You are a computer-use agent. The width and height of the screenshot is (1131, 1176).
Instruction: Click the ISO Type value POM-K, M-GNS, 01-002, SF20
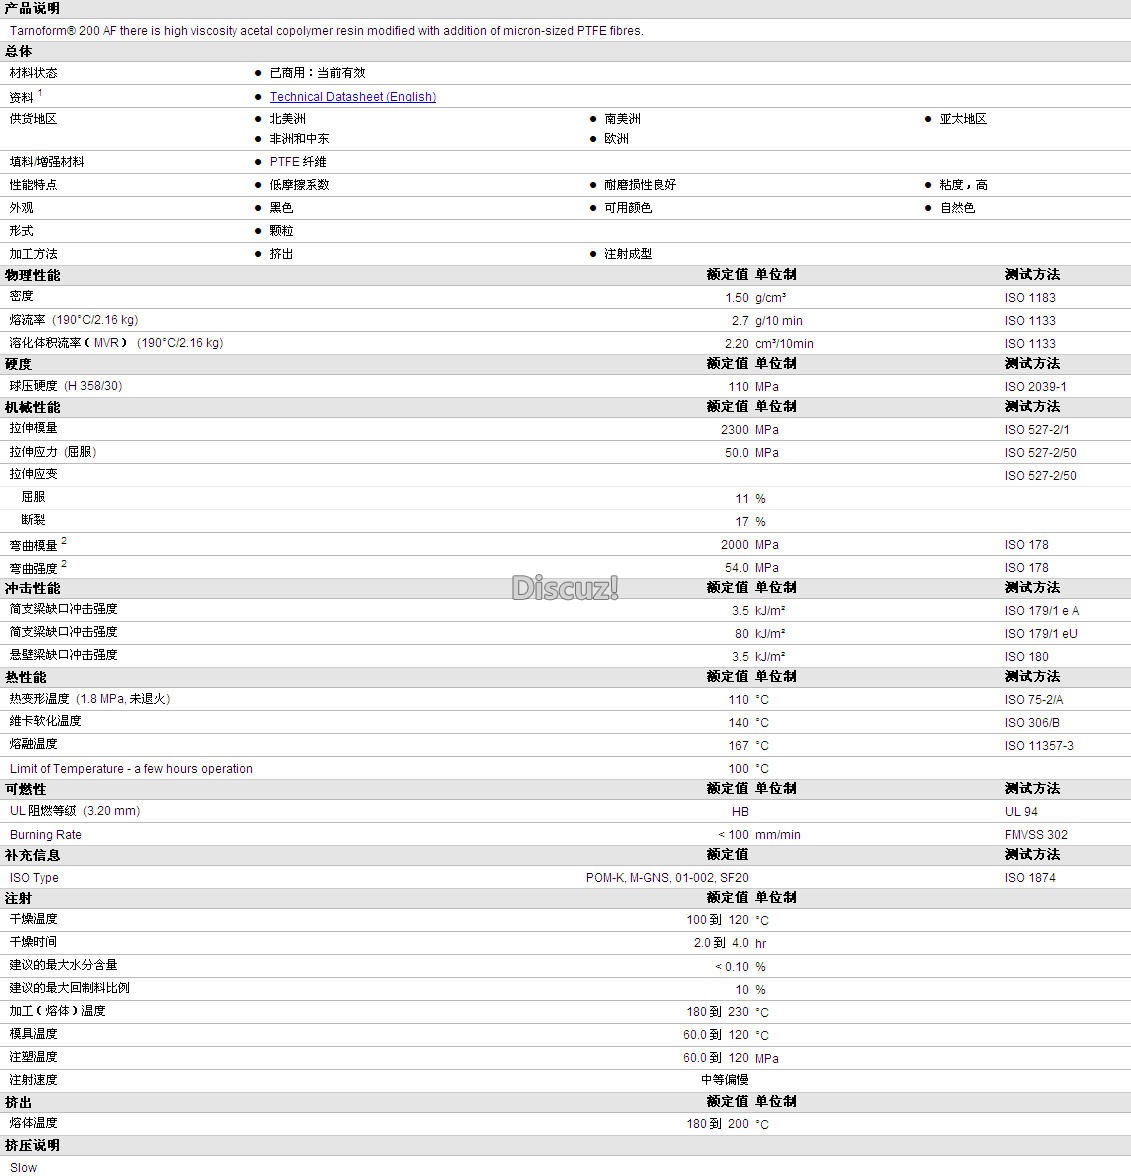pyautogui.click(x=667, y=878)
